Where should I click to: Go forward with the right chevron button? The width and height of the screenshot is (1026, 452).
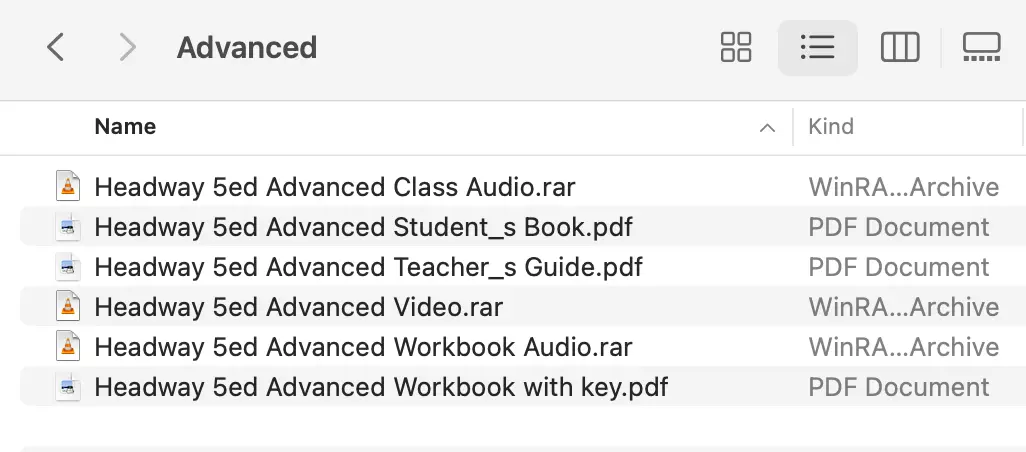[x=127, y=48]
